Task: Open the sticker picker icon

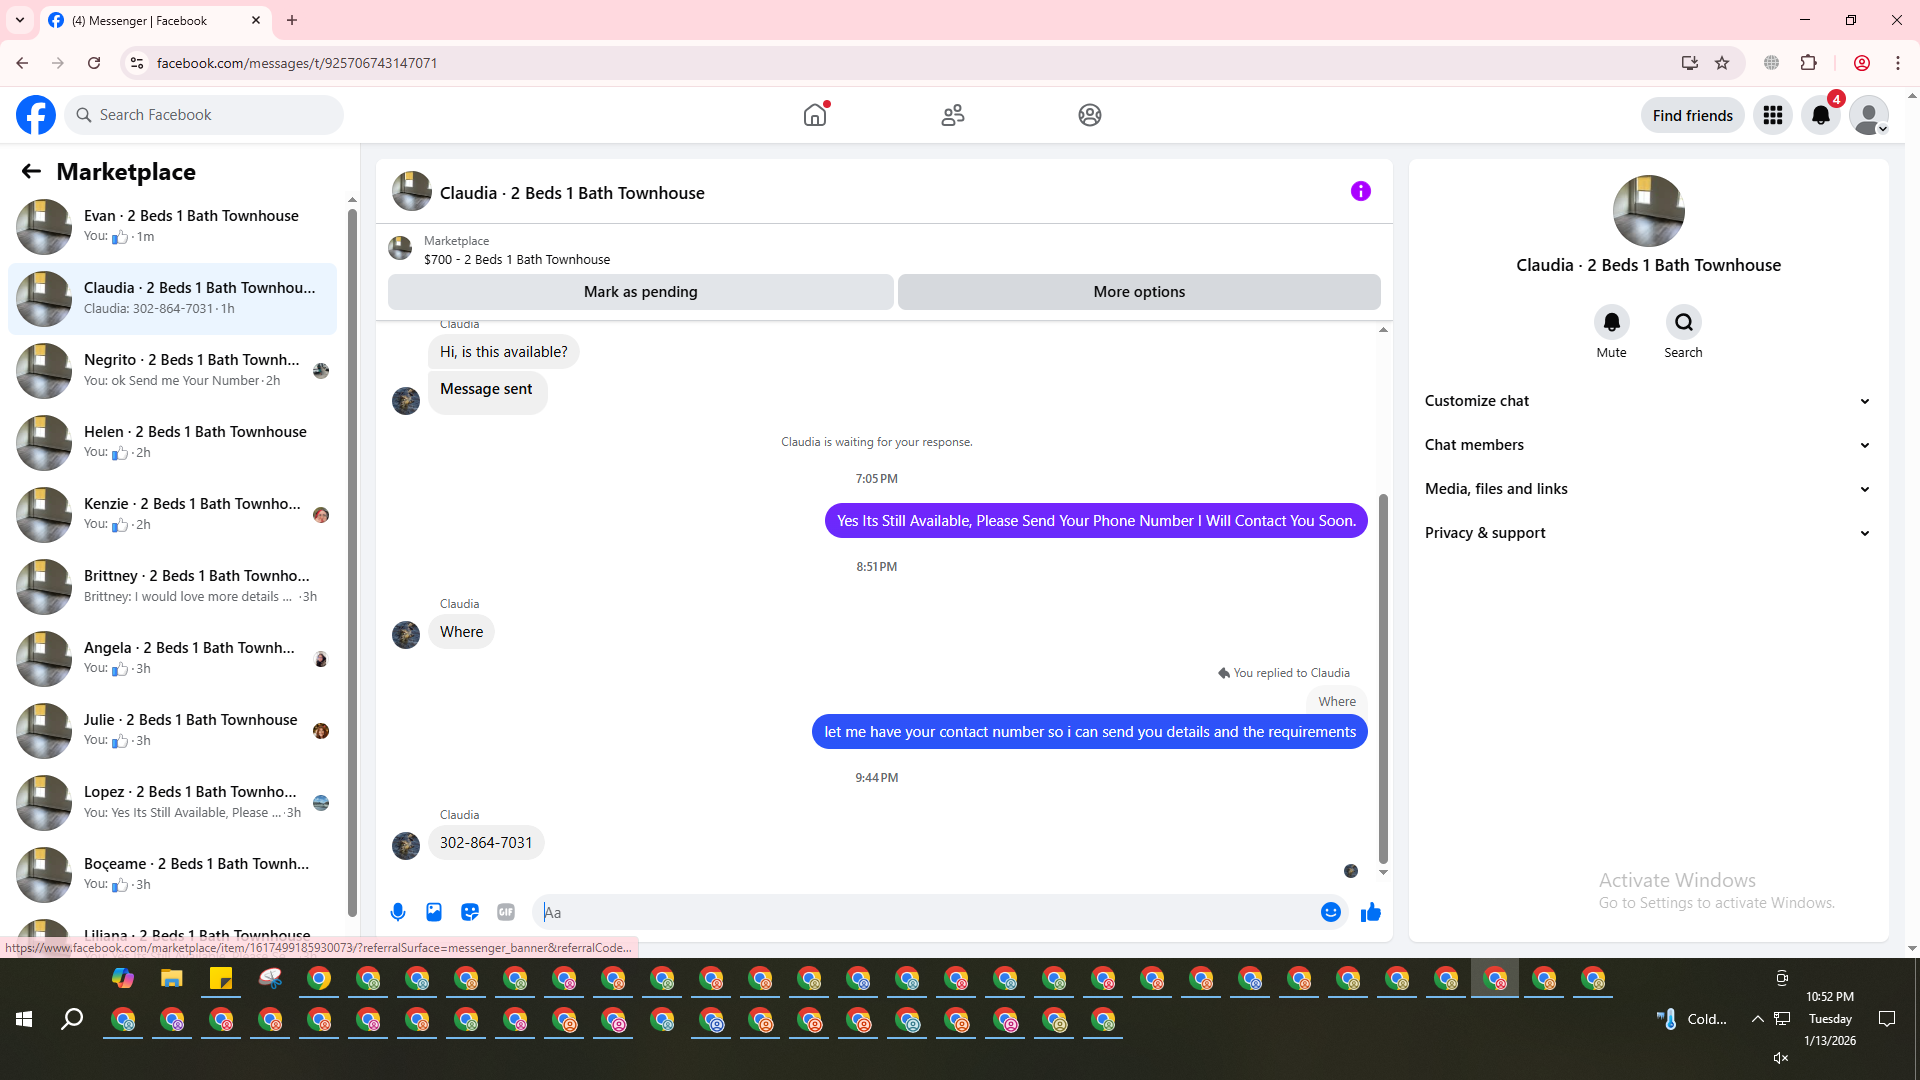Action: (470, 912)
